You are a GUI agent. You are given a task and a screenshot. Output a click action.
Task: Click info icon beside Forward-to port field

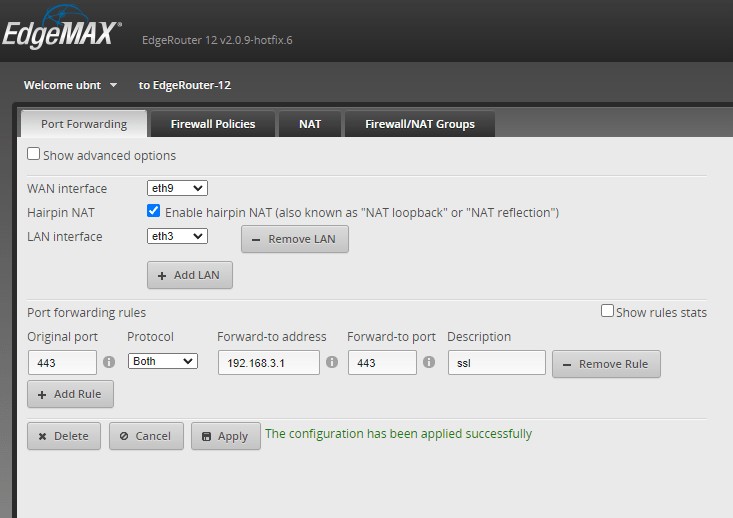pos(429,362)
